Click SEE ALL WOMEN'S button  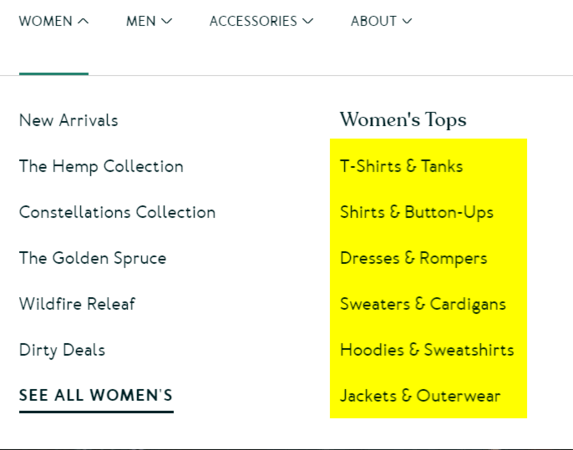(x=96, y=396)
